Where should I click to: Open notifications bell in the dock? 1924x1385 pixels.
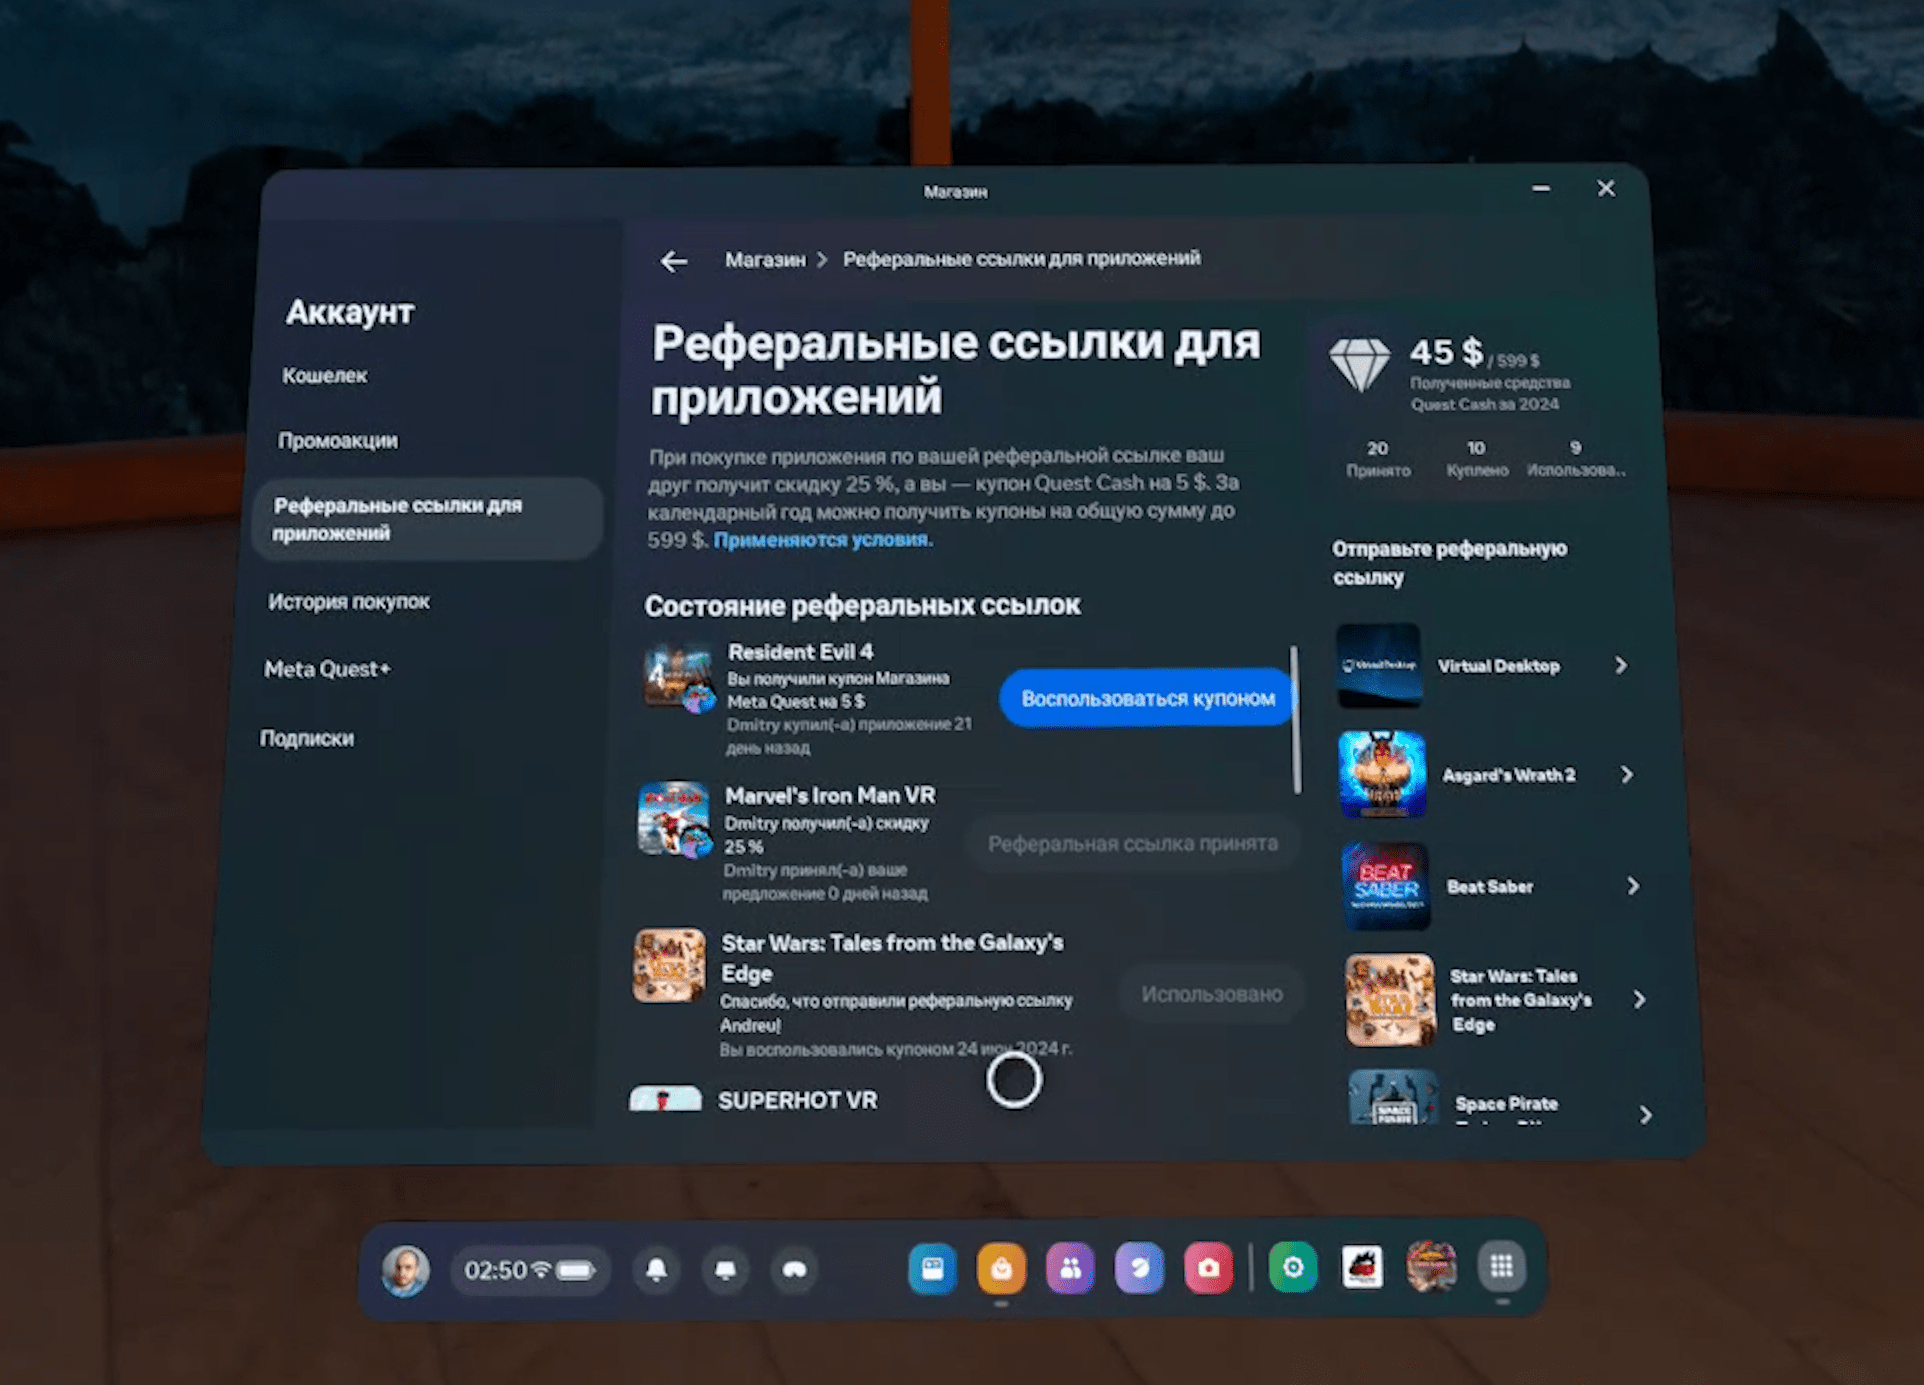point(656,1269)
